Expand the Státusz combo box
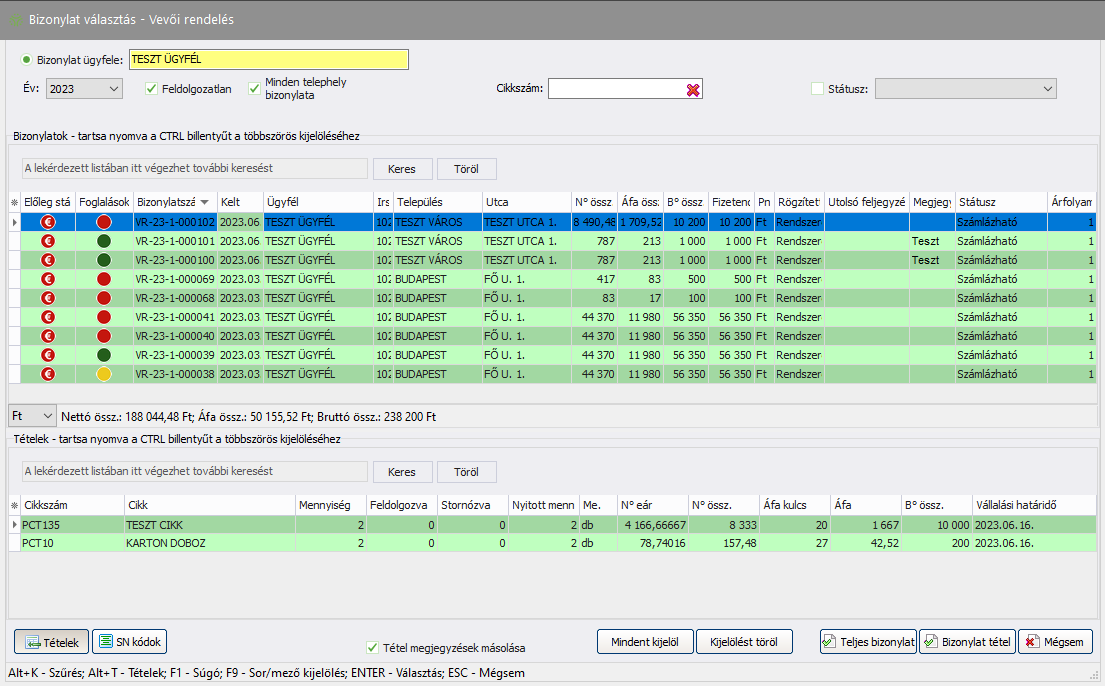 click(1047, 89)
